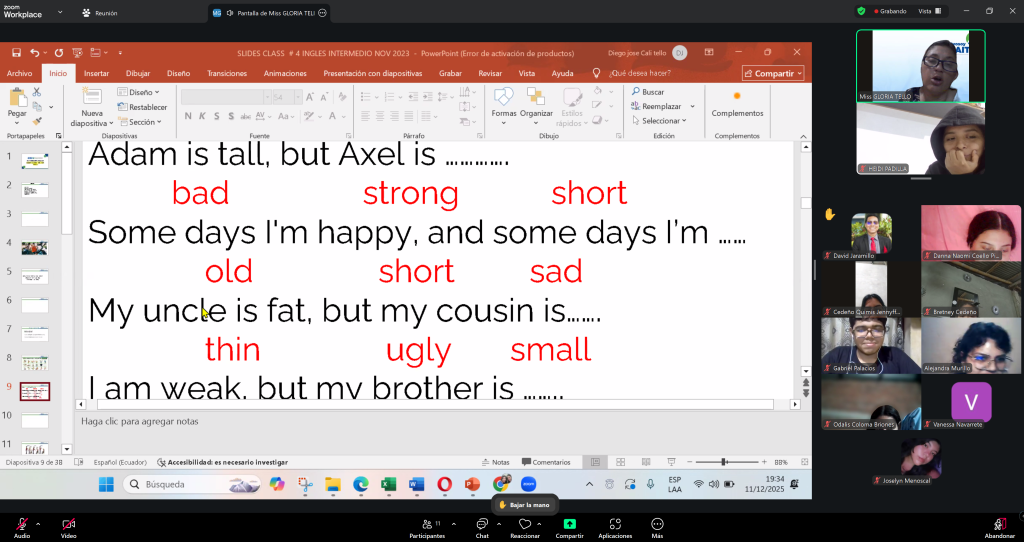Click the green Compartir share screen icon
This screenshot has height=542, width=1024.
569,524
